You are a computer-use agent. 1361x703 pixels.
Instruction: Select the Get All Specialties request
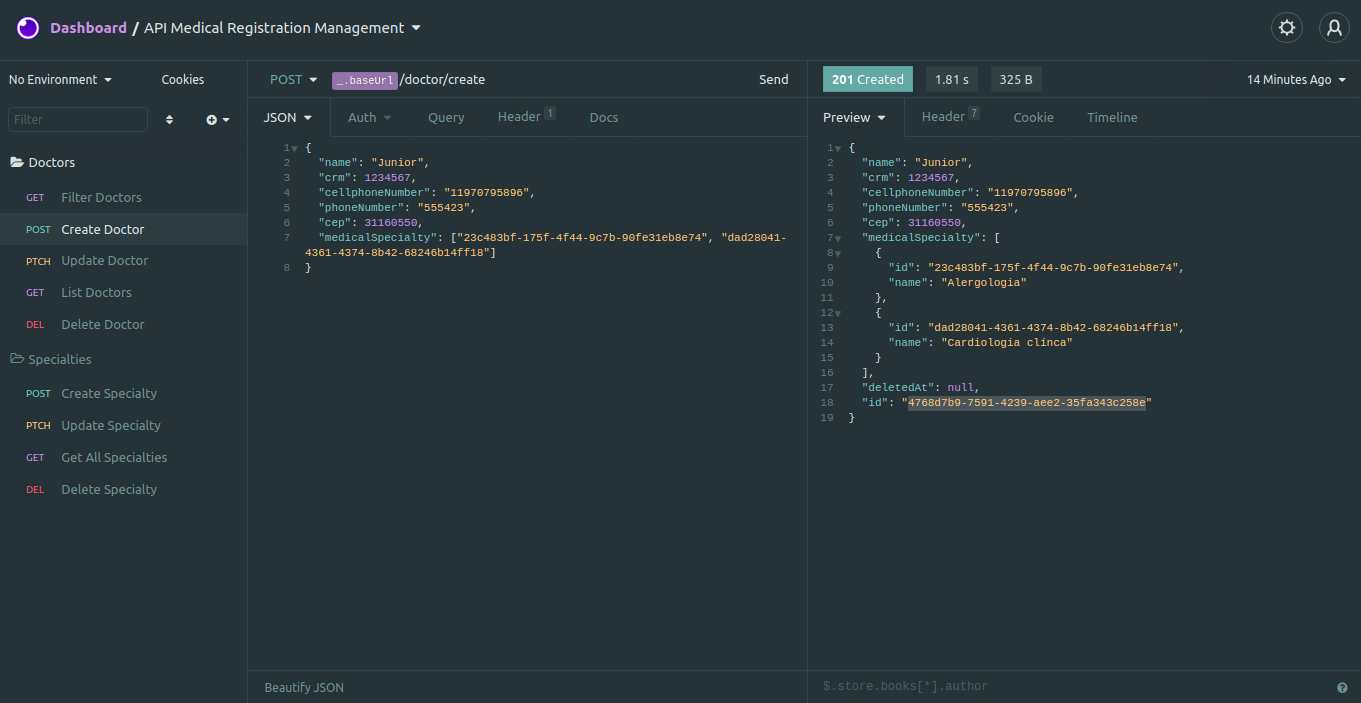pos(123,458)
